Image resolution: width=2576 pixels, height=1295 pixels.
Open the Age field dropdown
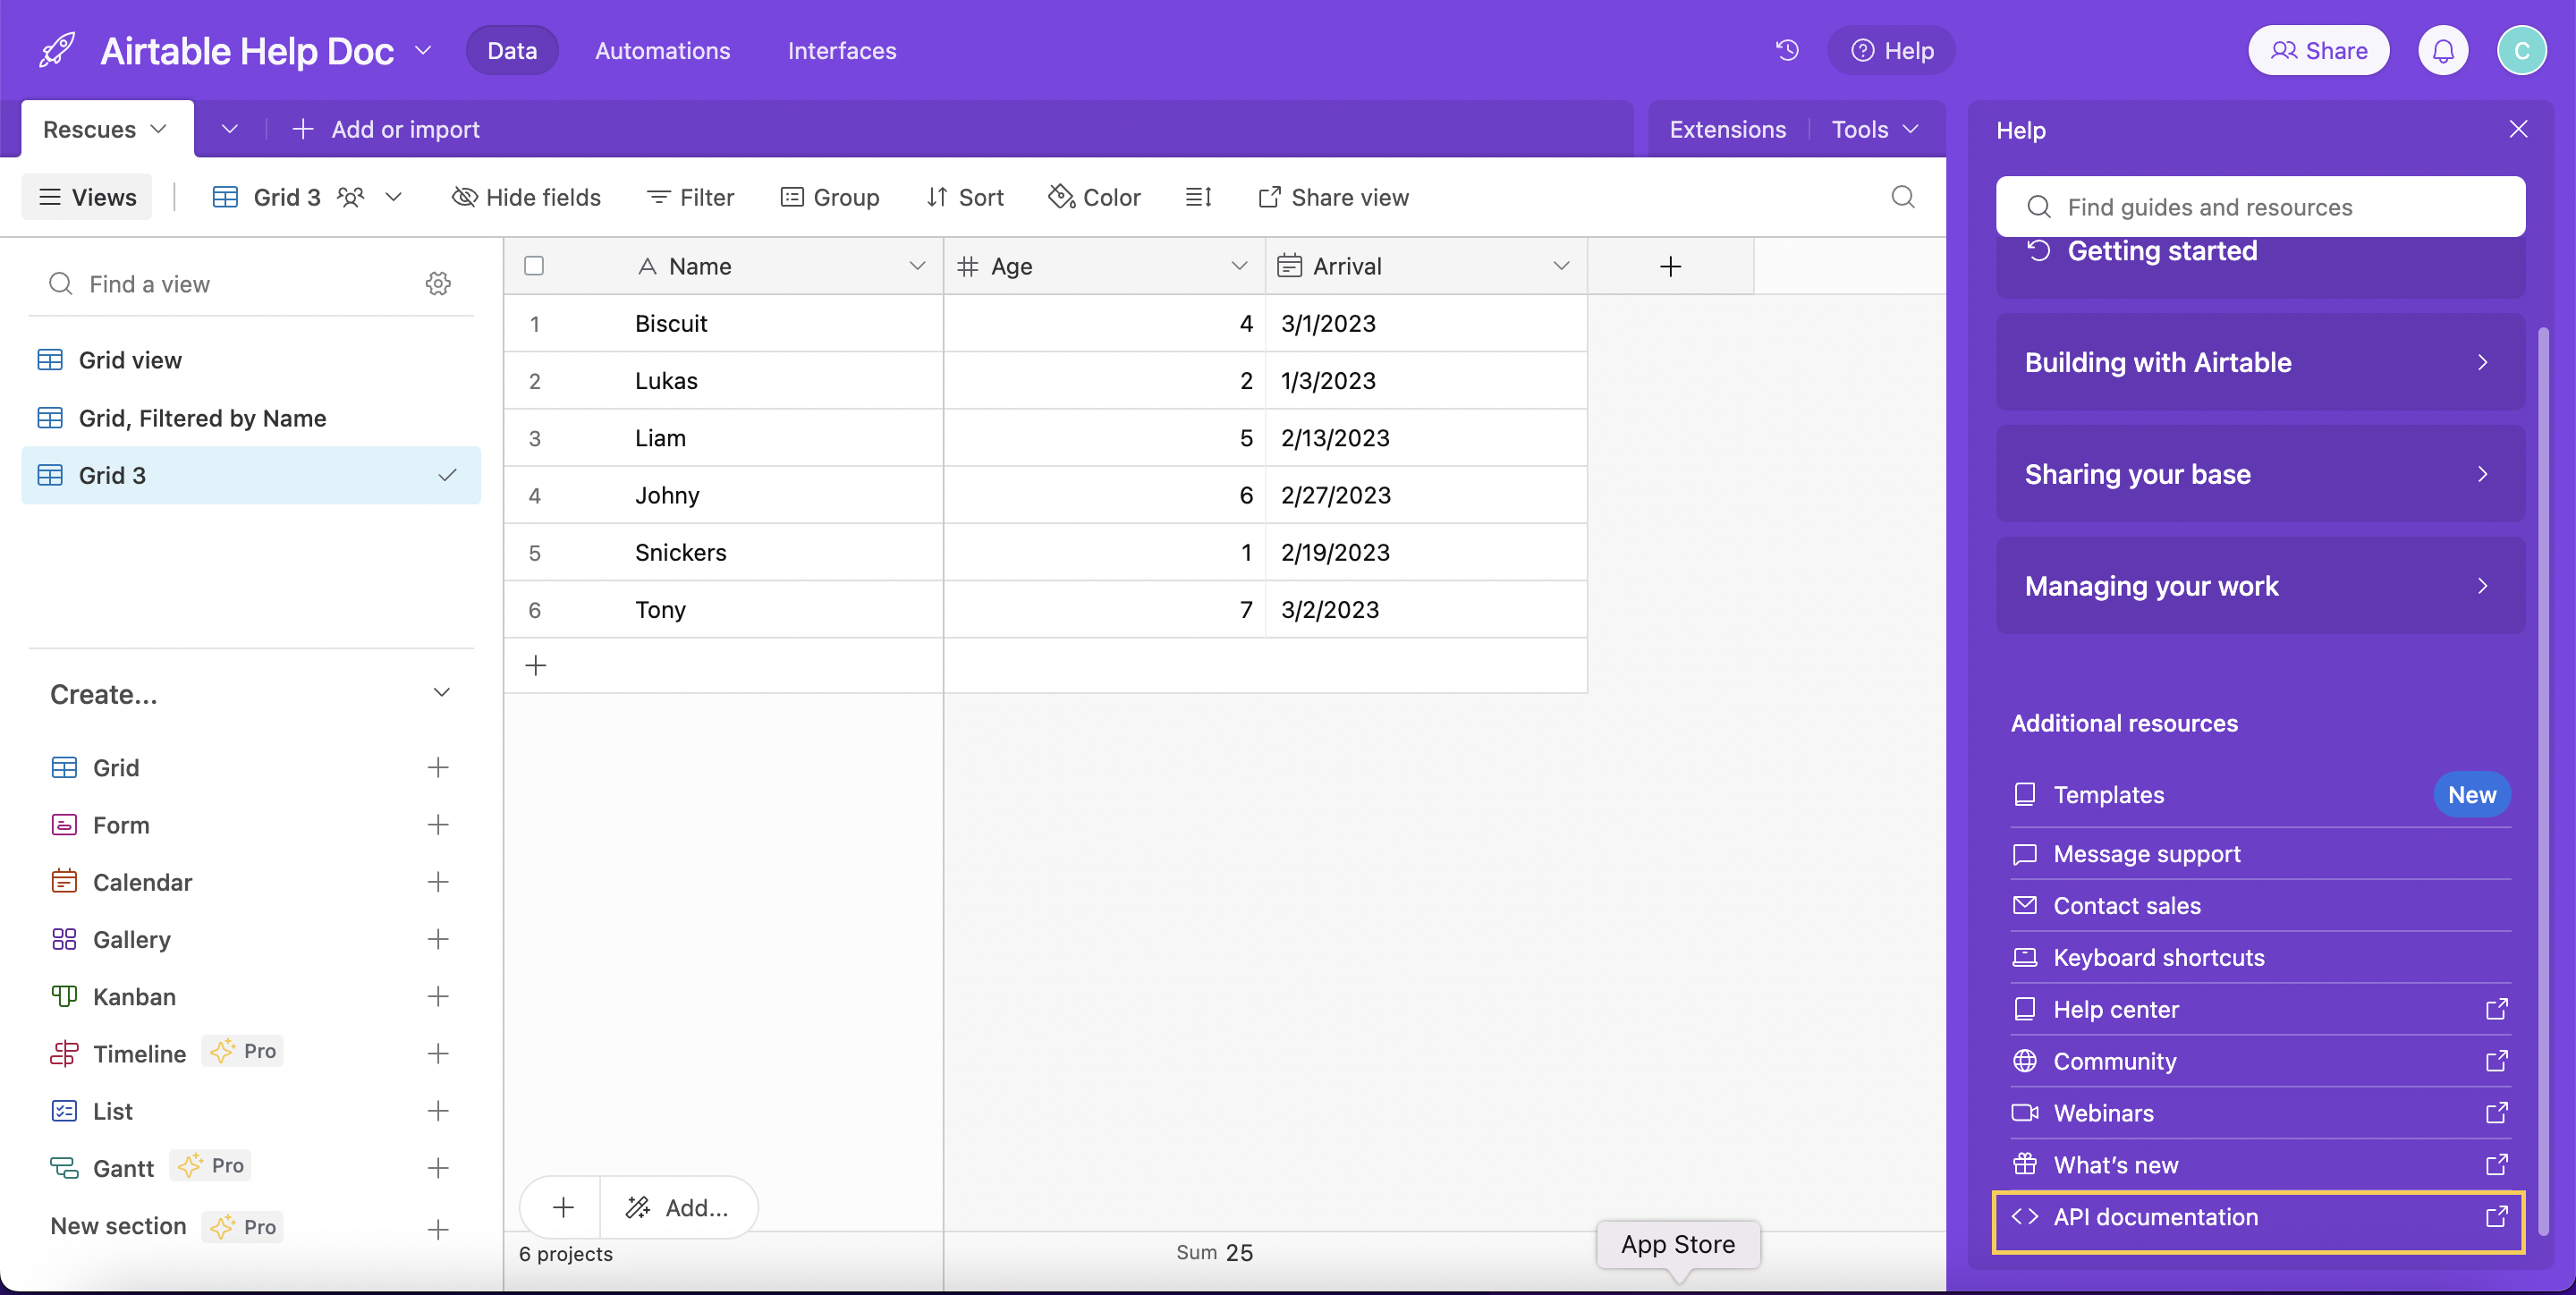(1239, 266)
